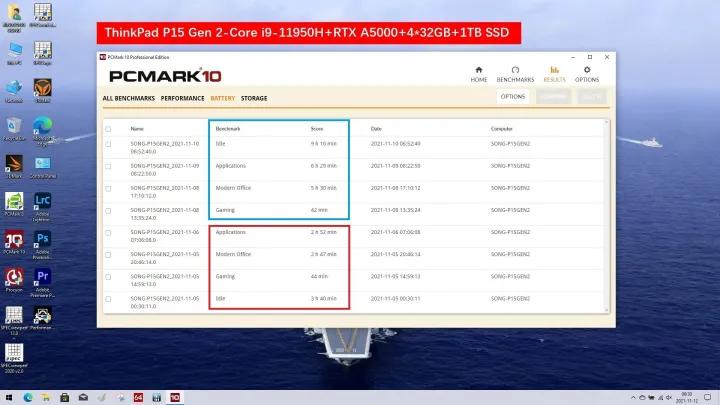Click the results list scrollbar down arrow
720x405 pixels.
pyautogui.click(x=607, y=310)
